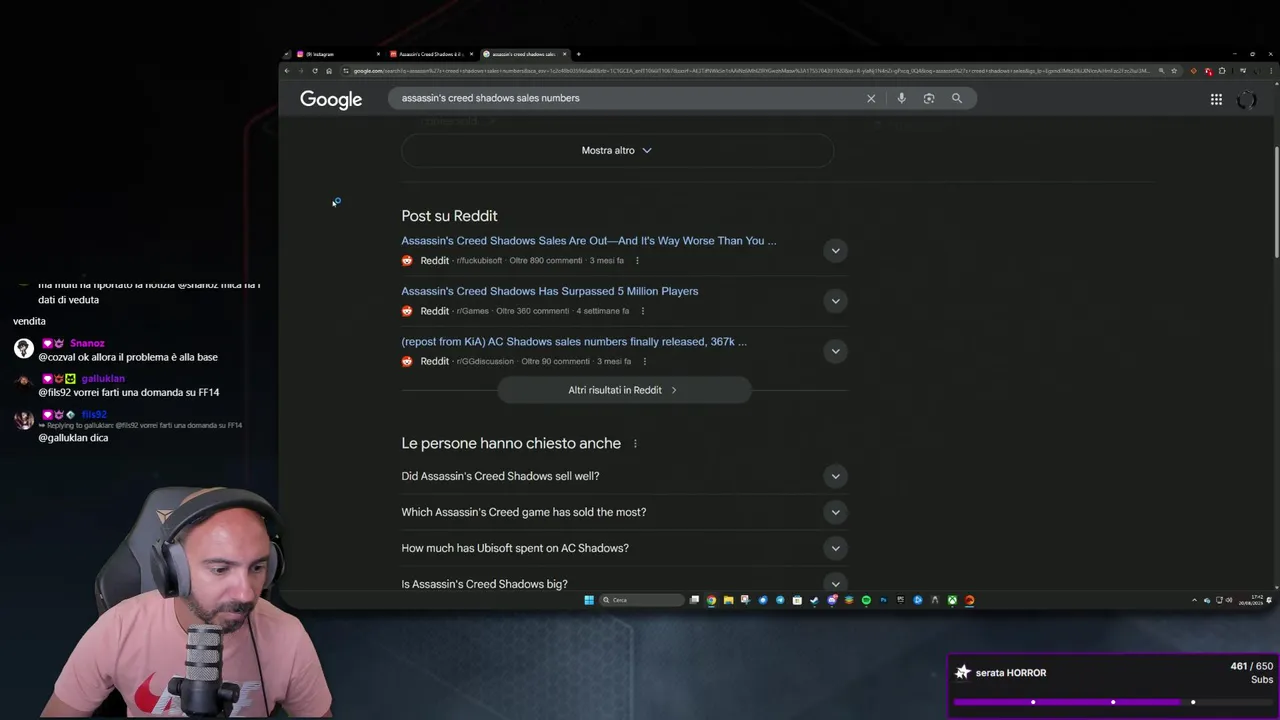The image size is (1280, 720).
Task: Show hidden system tray icons
Action: [1194, 600]
